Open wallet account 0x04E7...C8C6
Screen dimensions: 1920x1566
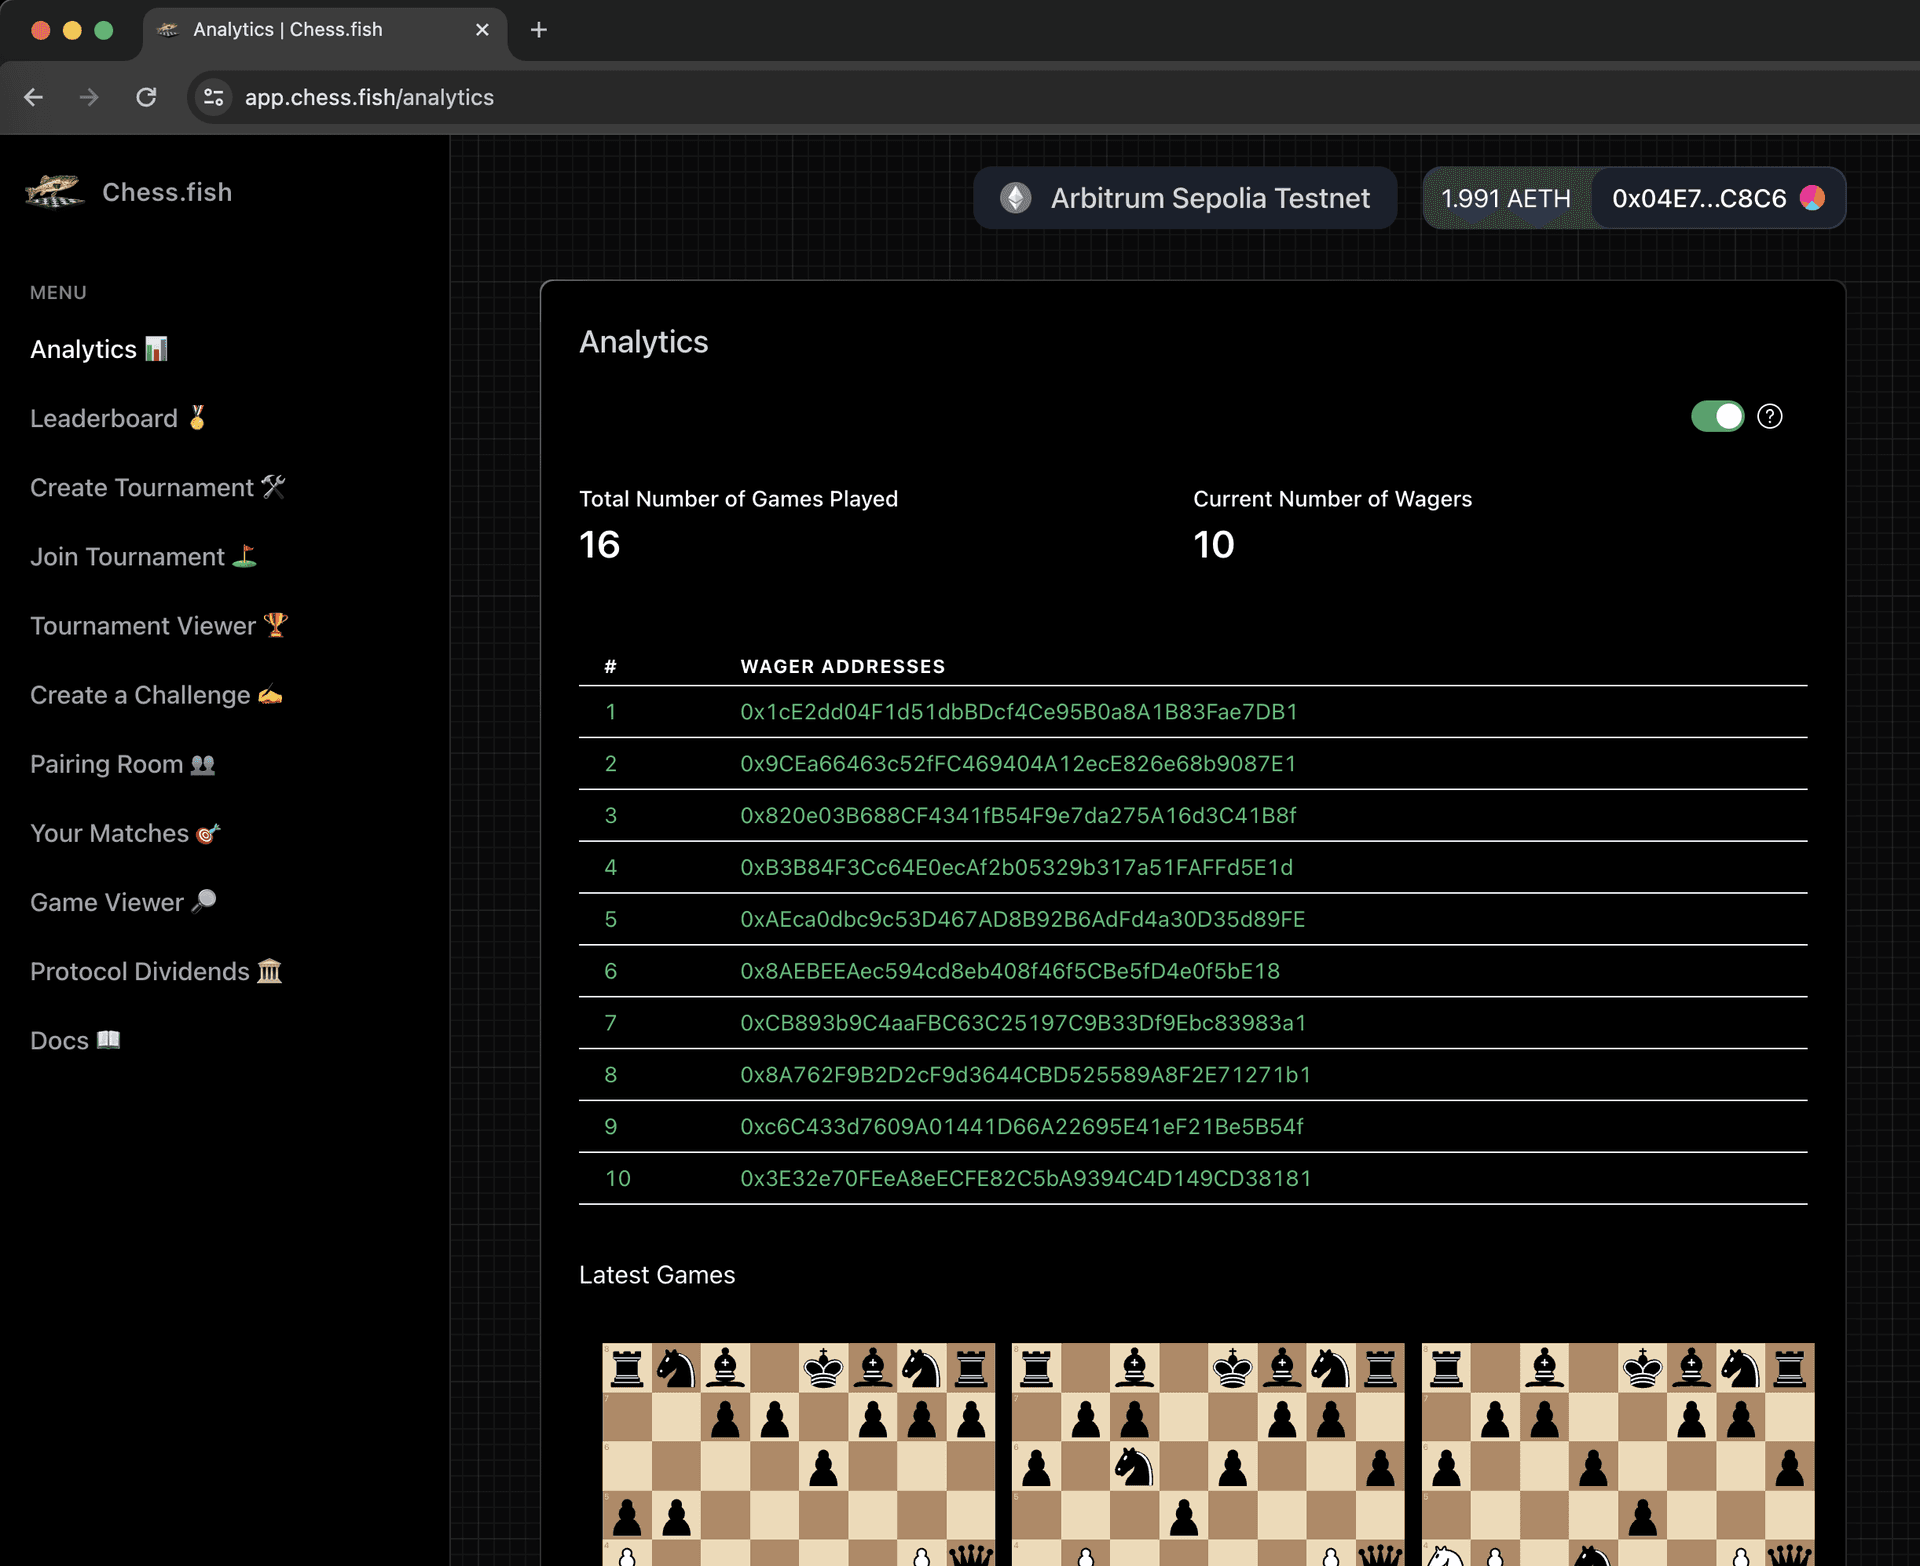[1718, 198]
